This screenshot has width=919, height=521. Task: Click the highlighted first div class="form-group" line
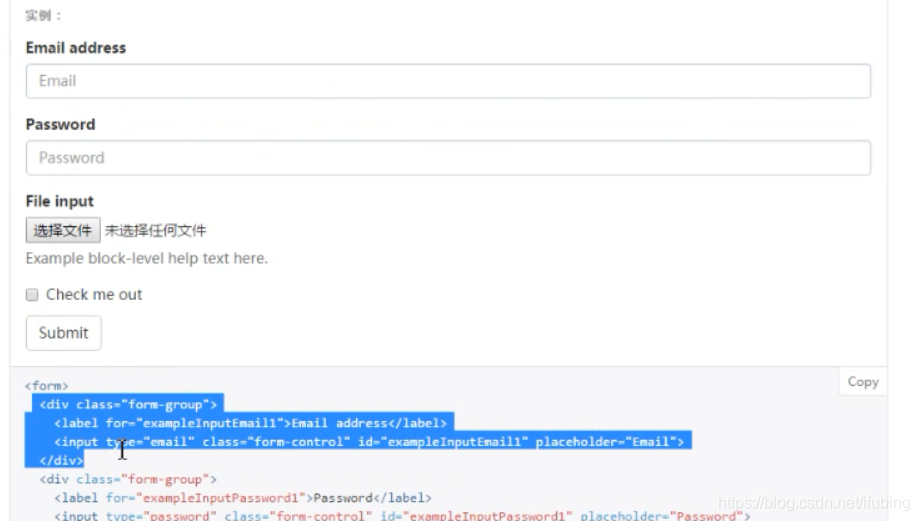pos(128,404)
